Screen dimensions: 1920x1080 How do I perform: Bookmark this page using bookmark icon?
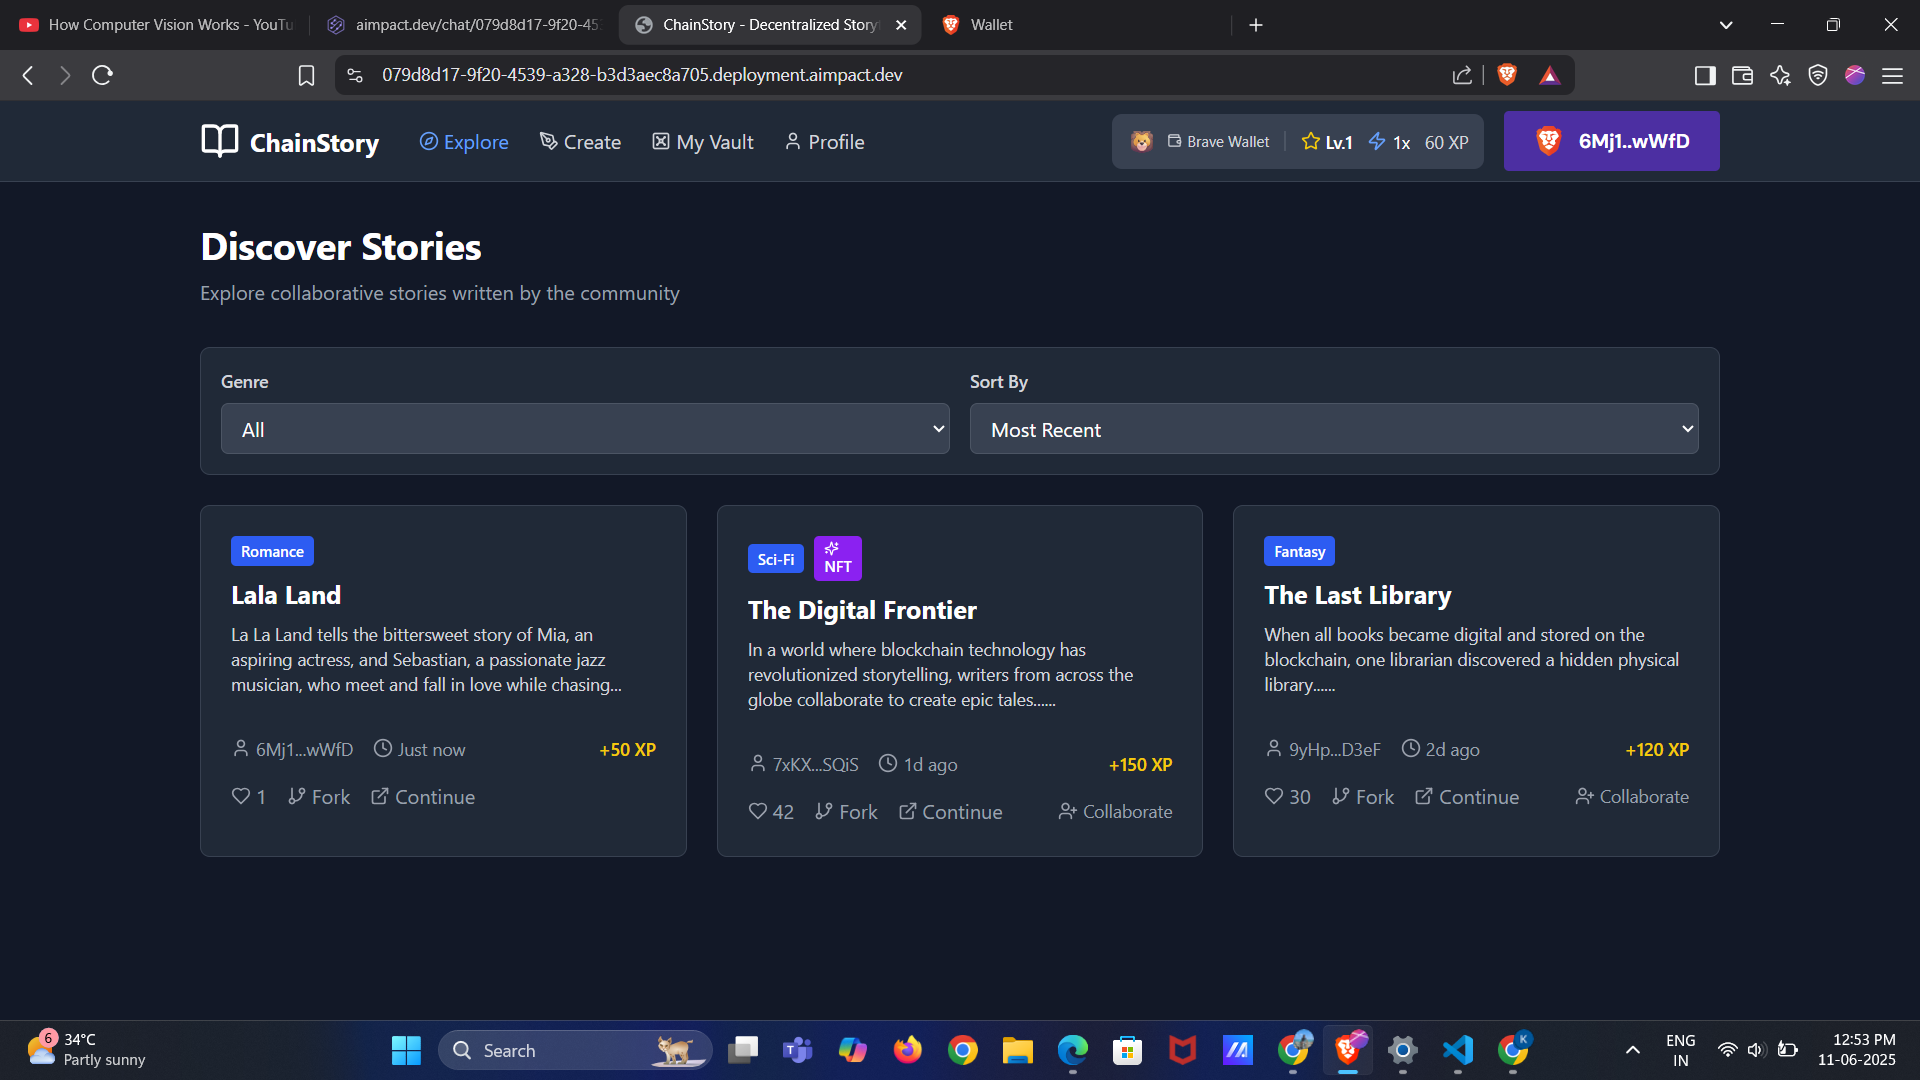click(x=306, y=75)
